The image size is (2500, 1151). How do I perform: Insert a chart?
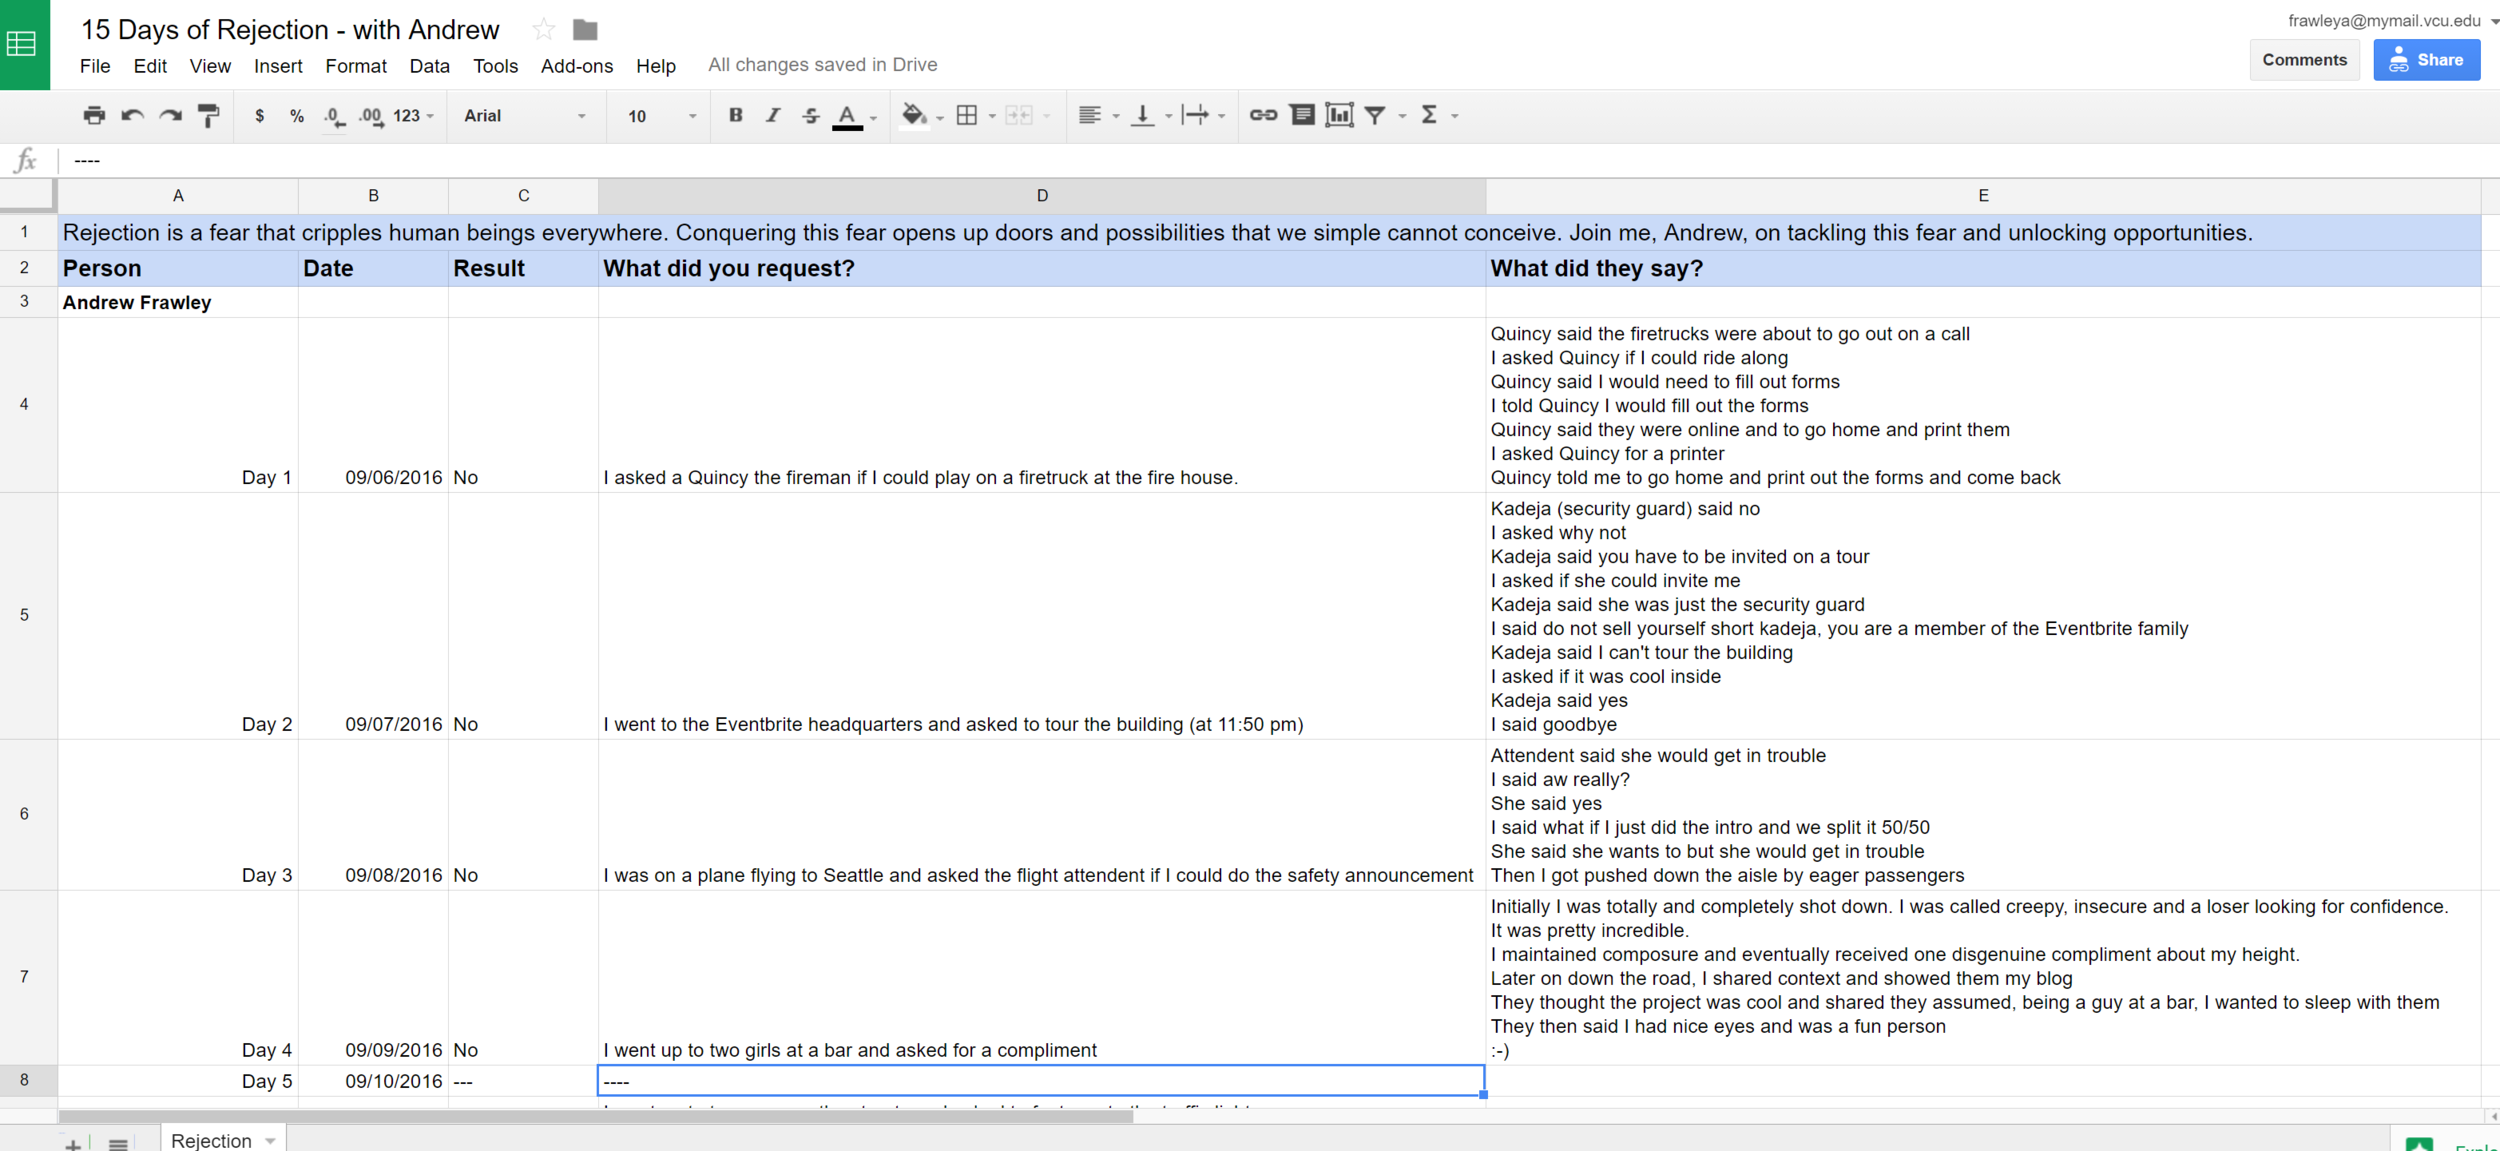click(1339, 115)
